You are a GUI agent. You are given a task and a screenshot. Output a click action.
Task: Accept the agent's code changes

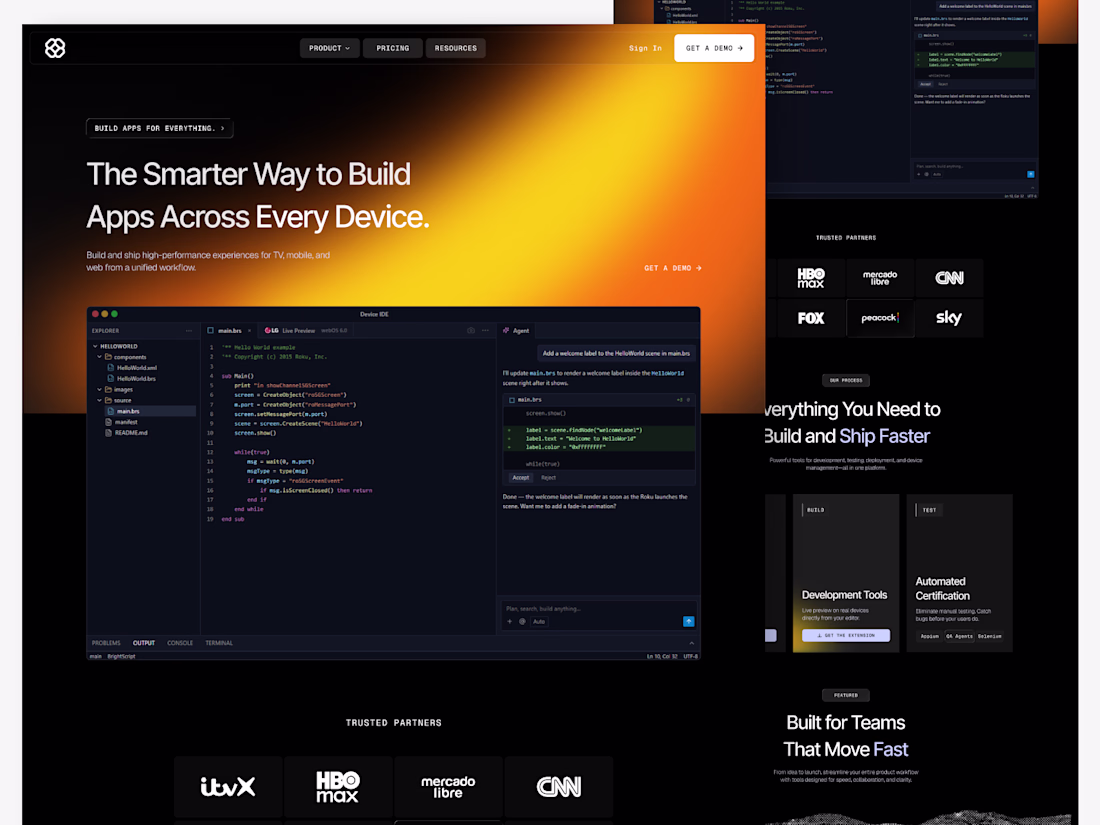click(x=521, y=478)
